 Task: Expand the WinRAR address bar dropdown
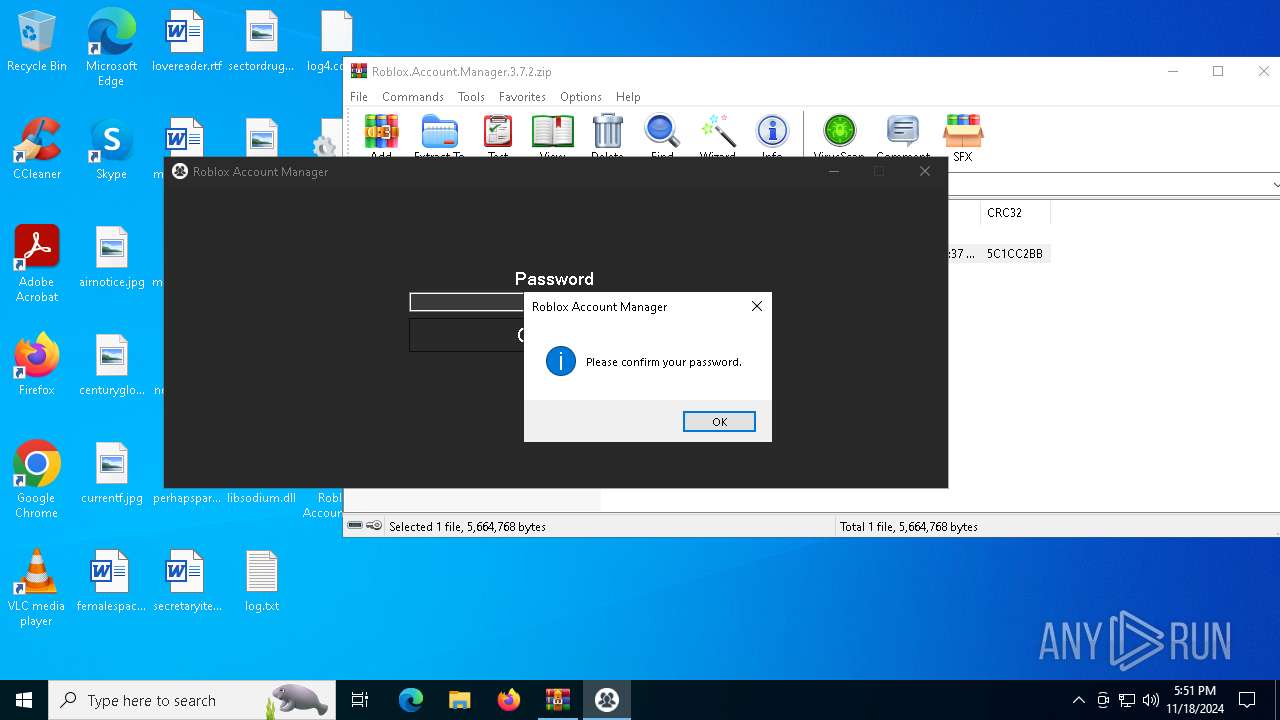pyautogui.click(x=1274, y=185)
